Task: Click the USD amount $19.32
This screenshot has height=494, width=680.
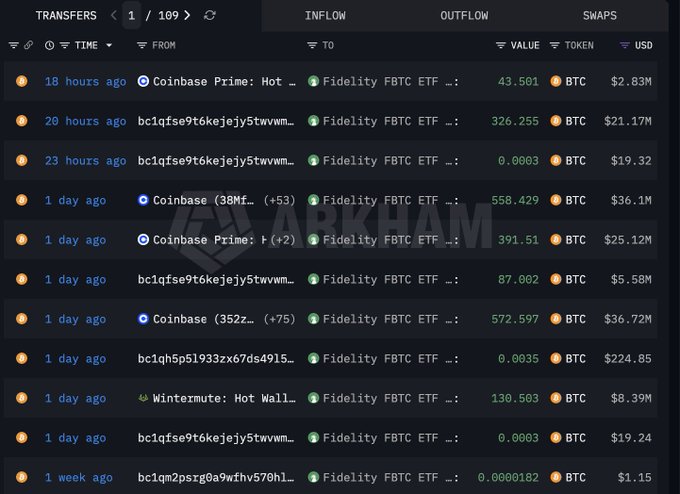Action: click(x=631, y=161)
